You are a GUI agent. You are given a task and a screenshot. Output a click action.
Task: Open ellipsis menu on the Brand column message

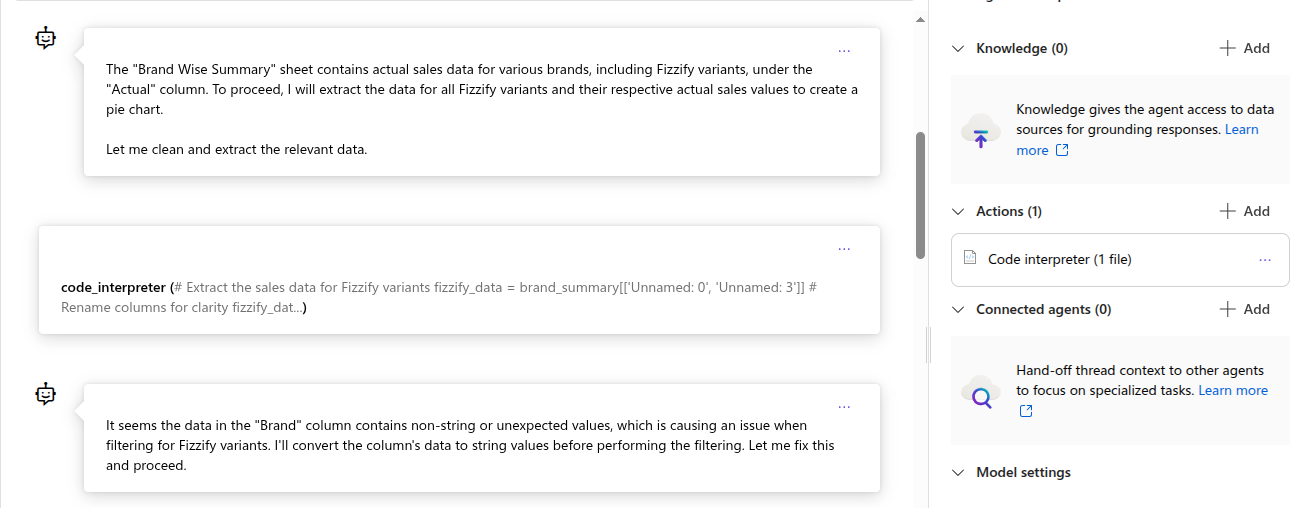point(844,406)
